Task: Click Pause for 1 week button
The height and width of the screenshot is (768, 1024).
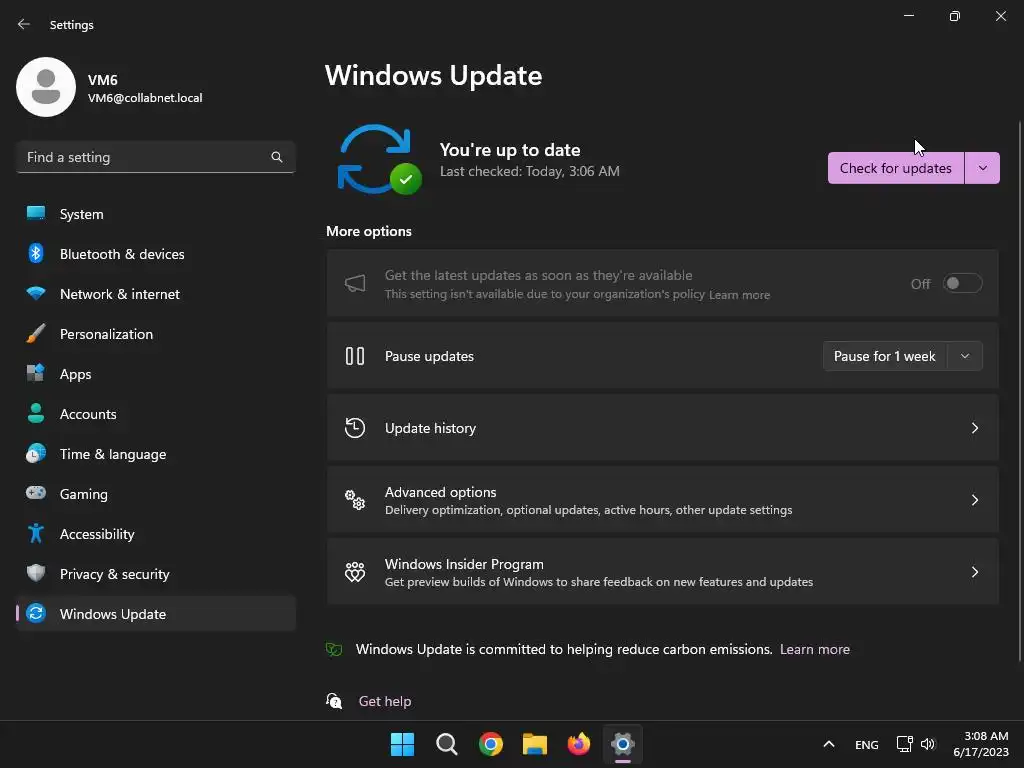Action: [x=885, y=356]
